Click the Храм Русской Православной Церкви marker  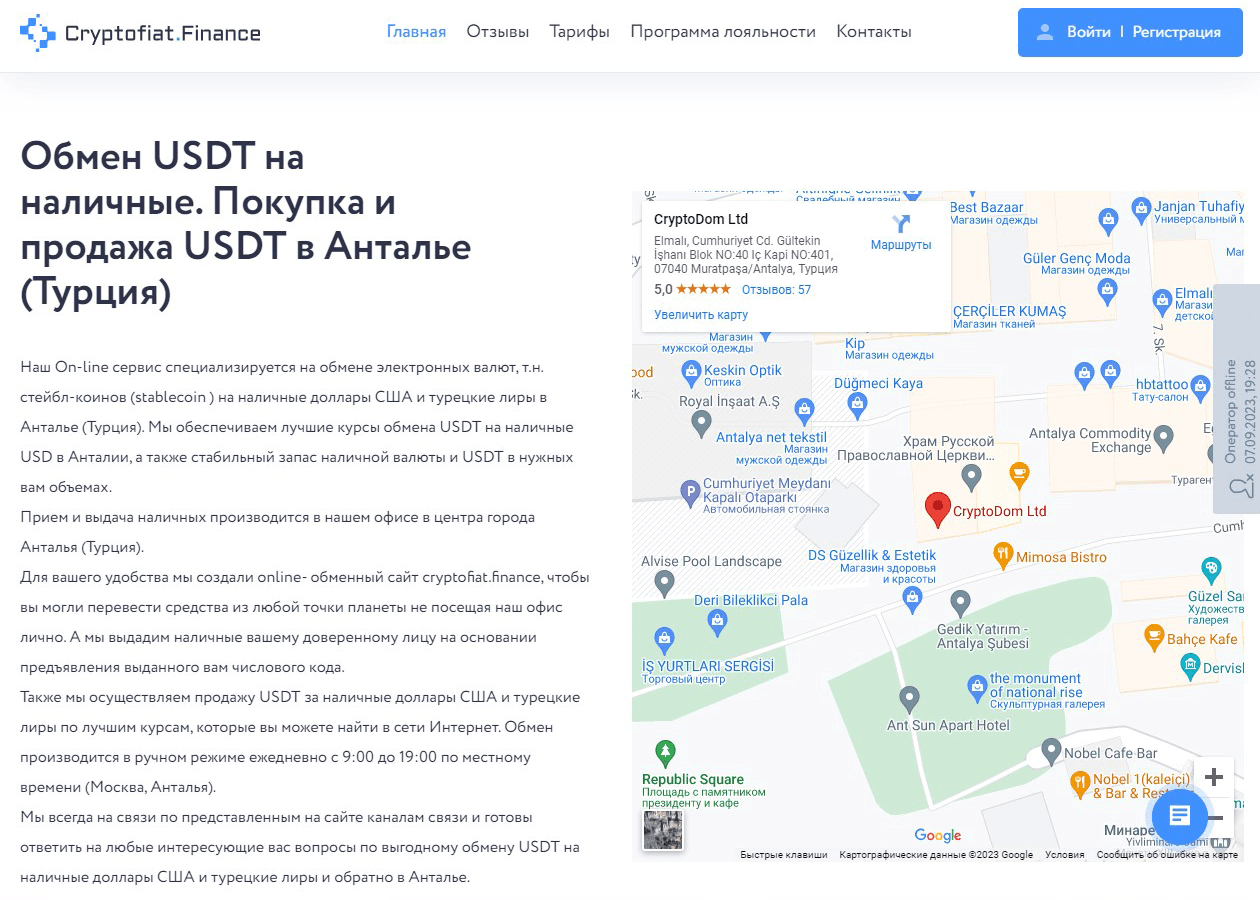click(971, 476)
